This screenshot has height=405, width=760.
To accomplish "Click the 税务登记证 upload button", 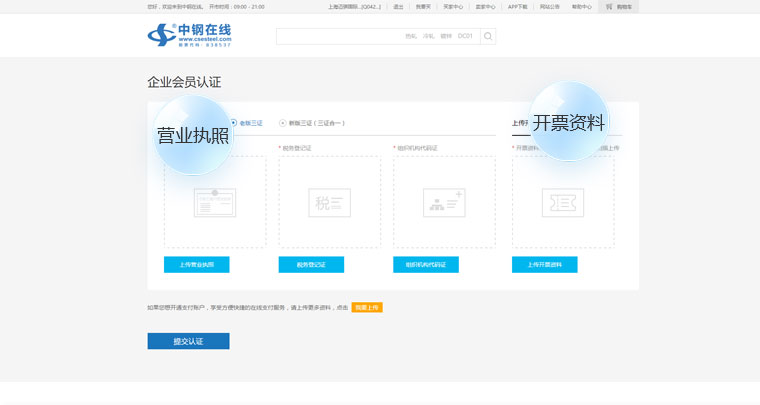I will (311, 265).
